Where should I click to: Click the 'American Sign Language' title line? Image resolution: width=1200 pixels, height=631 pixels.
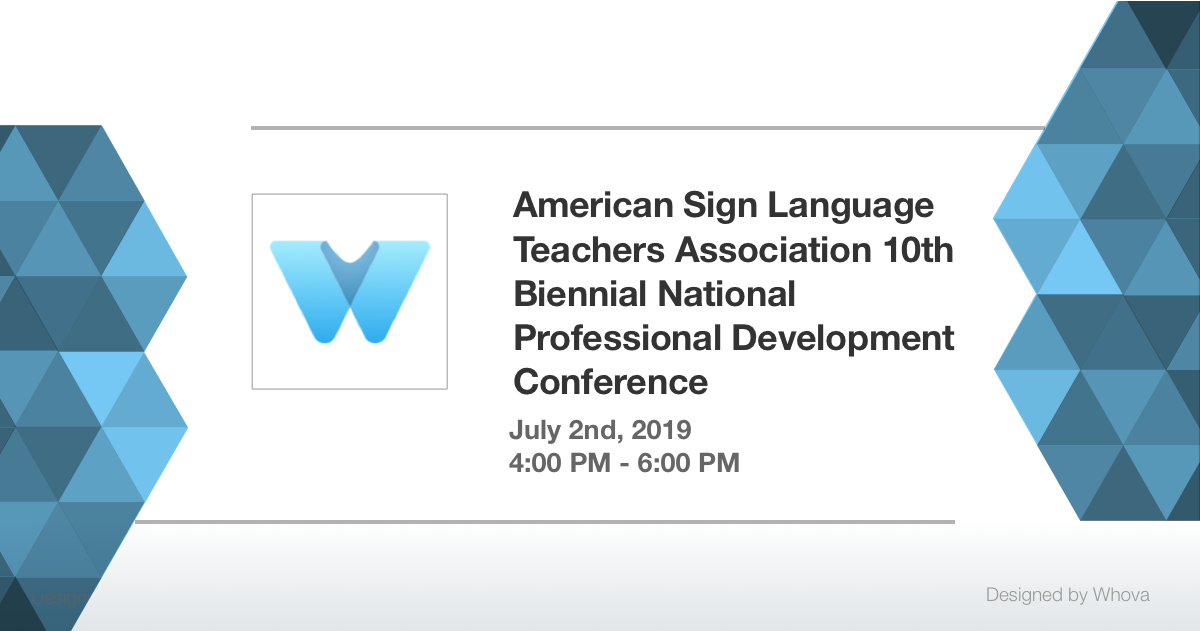pyautogui.click(x=724, y=205)
